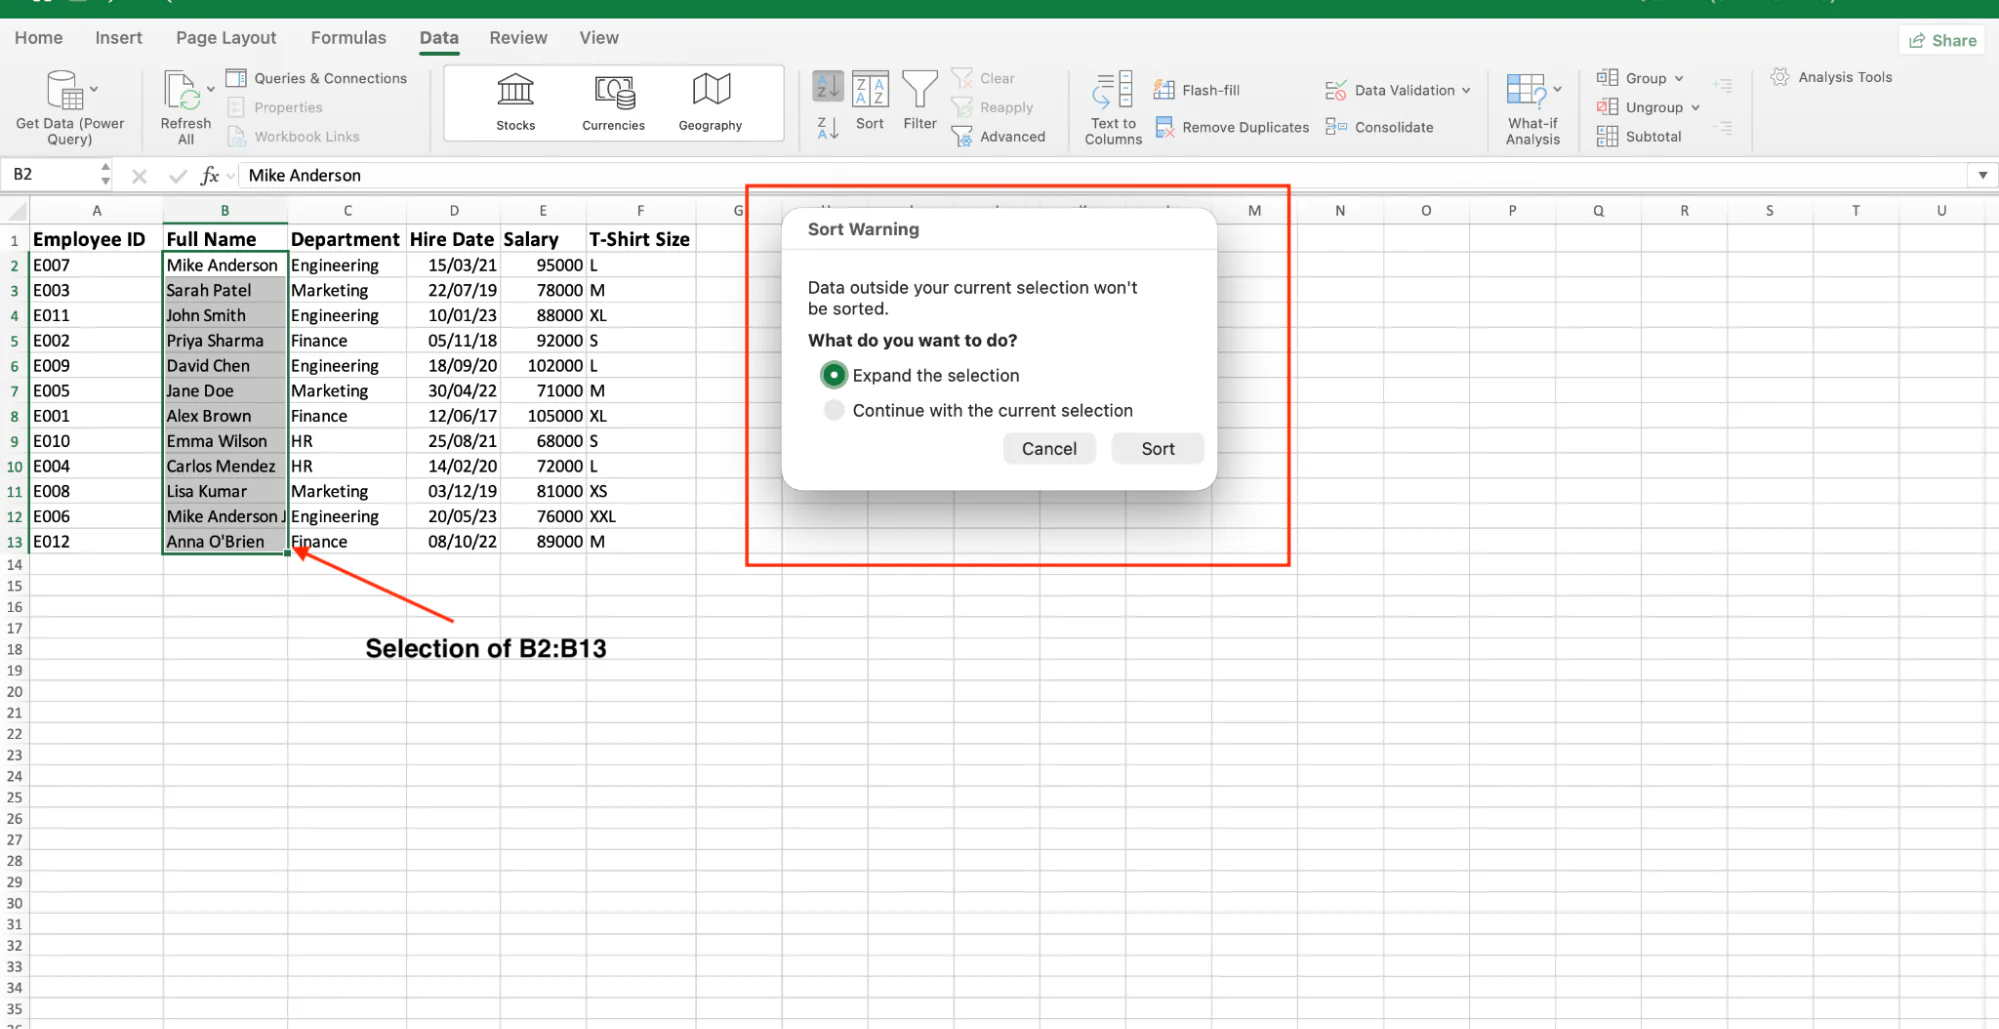Click formula bar confirm checkmark icon
Viewport: 1999px width, 1029px height.
click(x=178, y=176)
